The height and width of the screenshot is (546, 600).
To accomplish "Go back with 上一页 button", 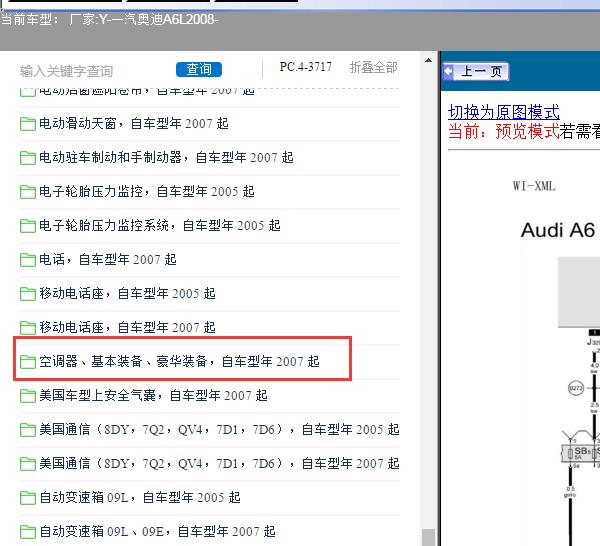I will point(476,72).
